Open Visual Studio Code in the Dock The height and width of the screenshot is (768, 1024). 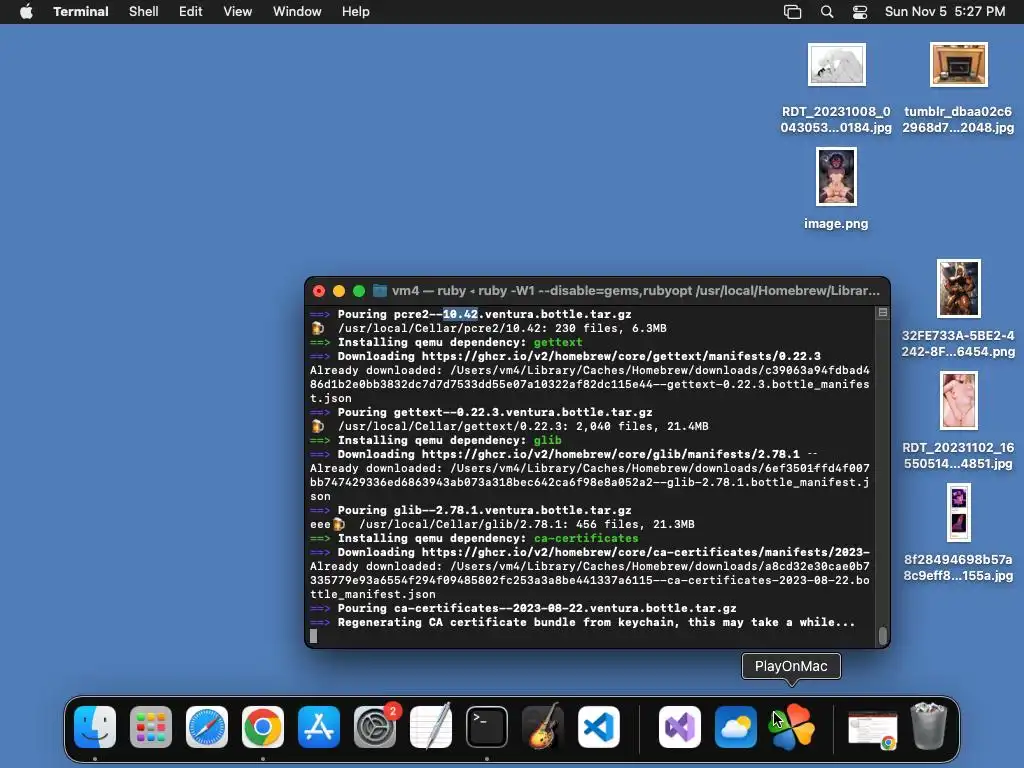[599, 727]
